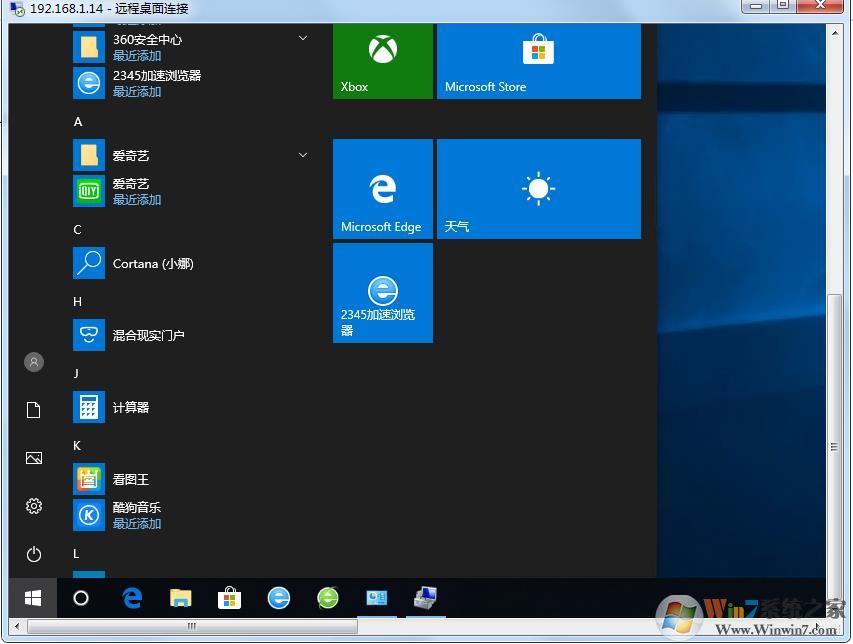The image size is (853, 644).
Task: Open the Microsoft Edge tile
Action: click(x=382, y=189)
